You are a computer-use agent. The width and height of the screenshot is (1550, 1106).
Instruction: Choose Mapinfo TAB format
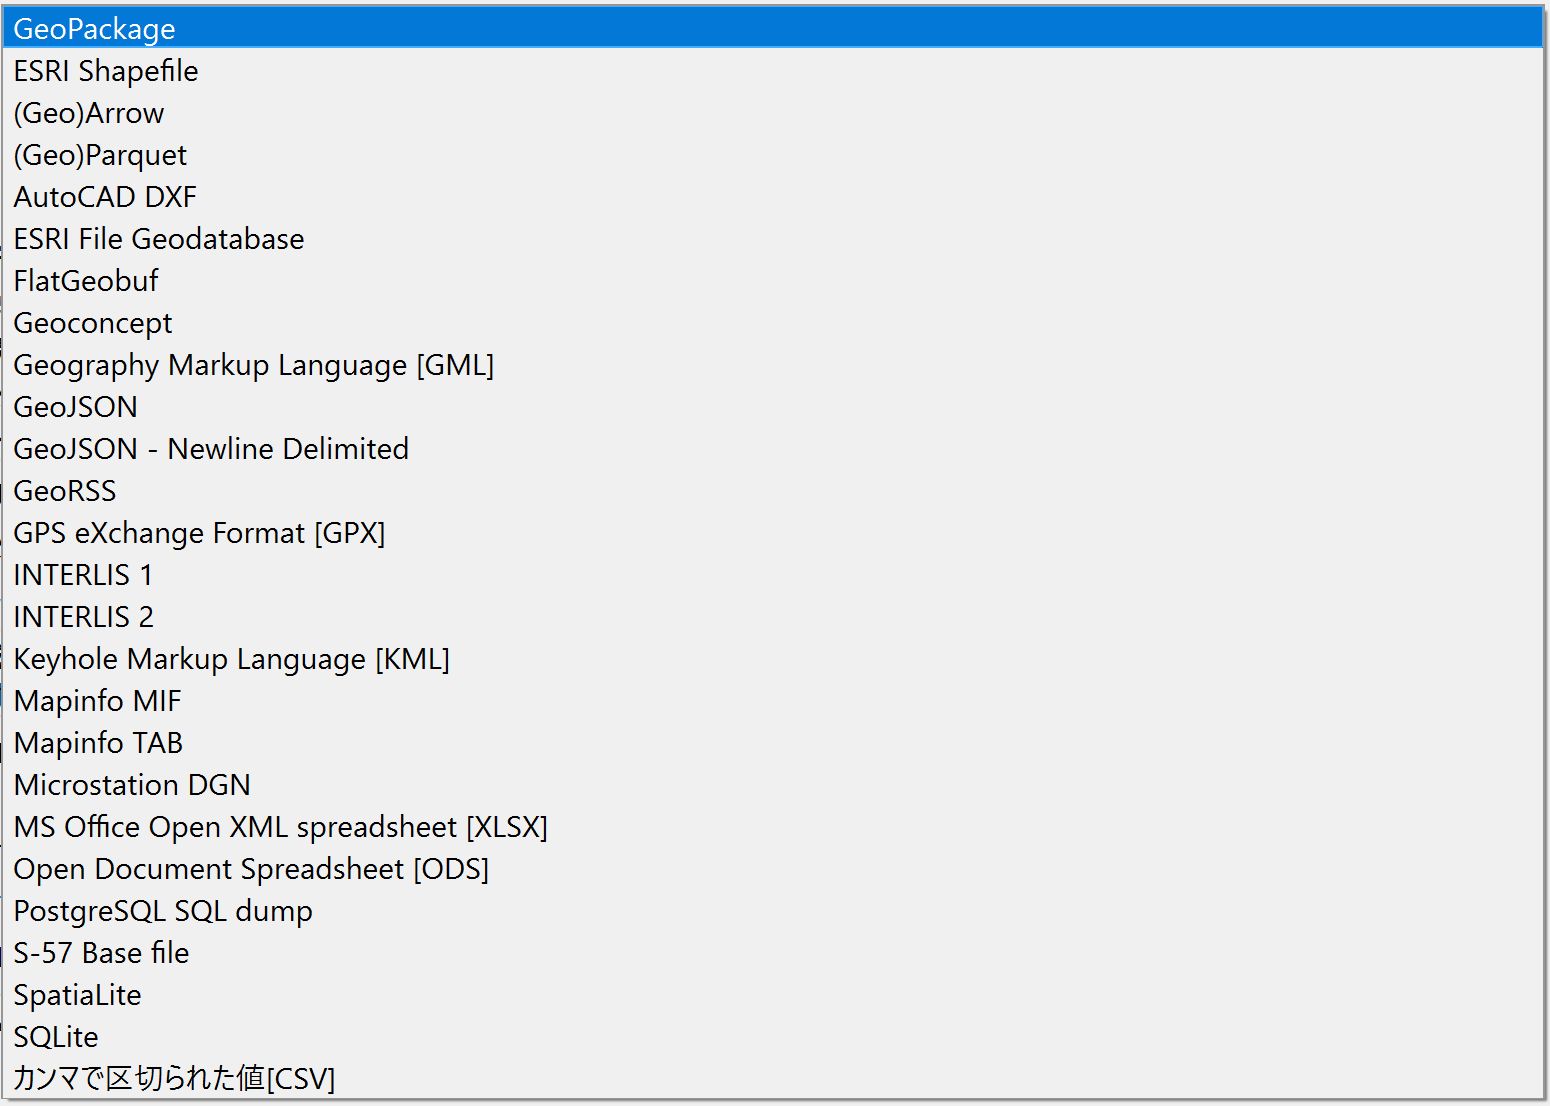[x=773, y=742]
